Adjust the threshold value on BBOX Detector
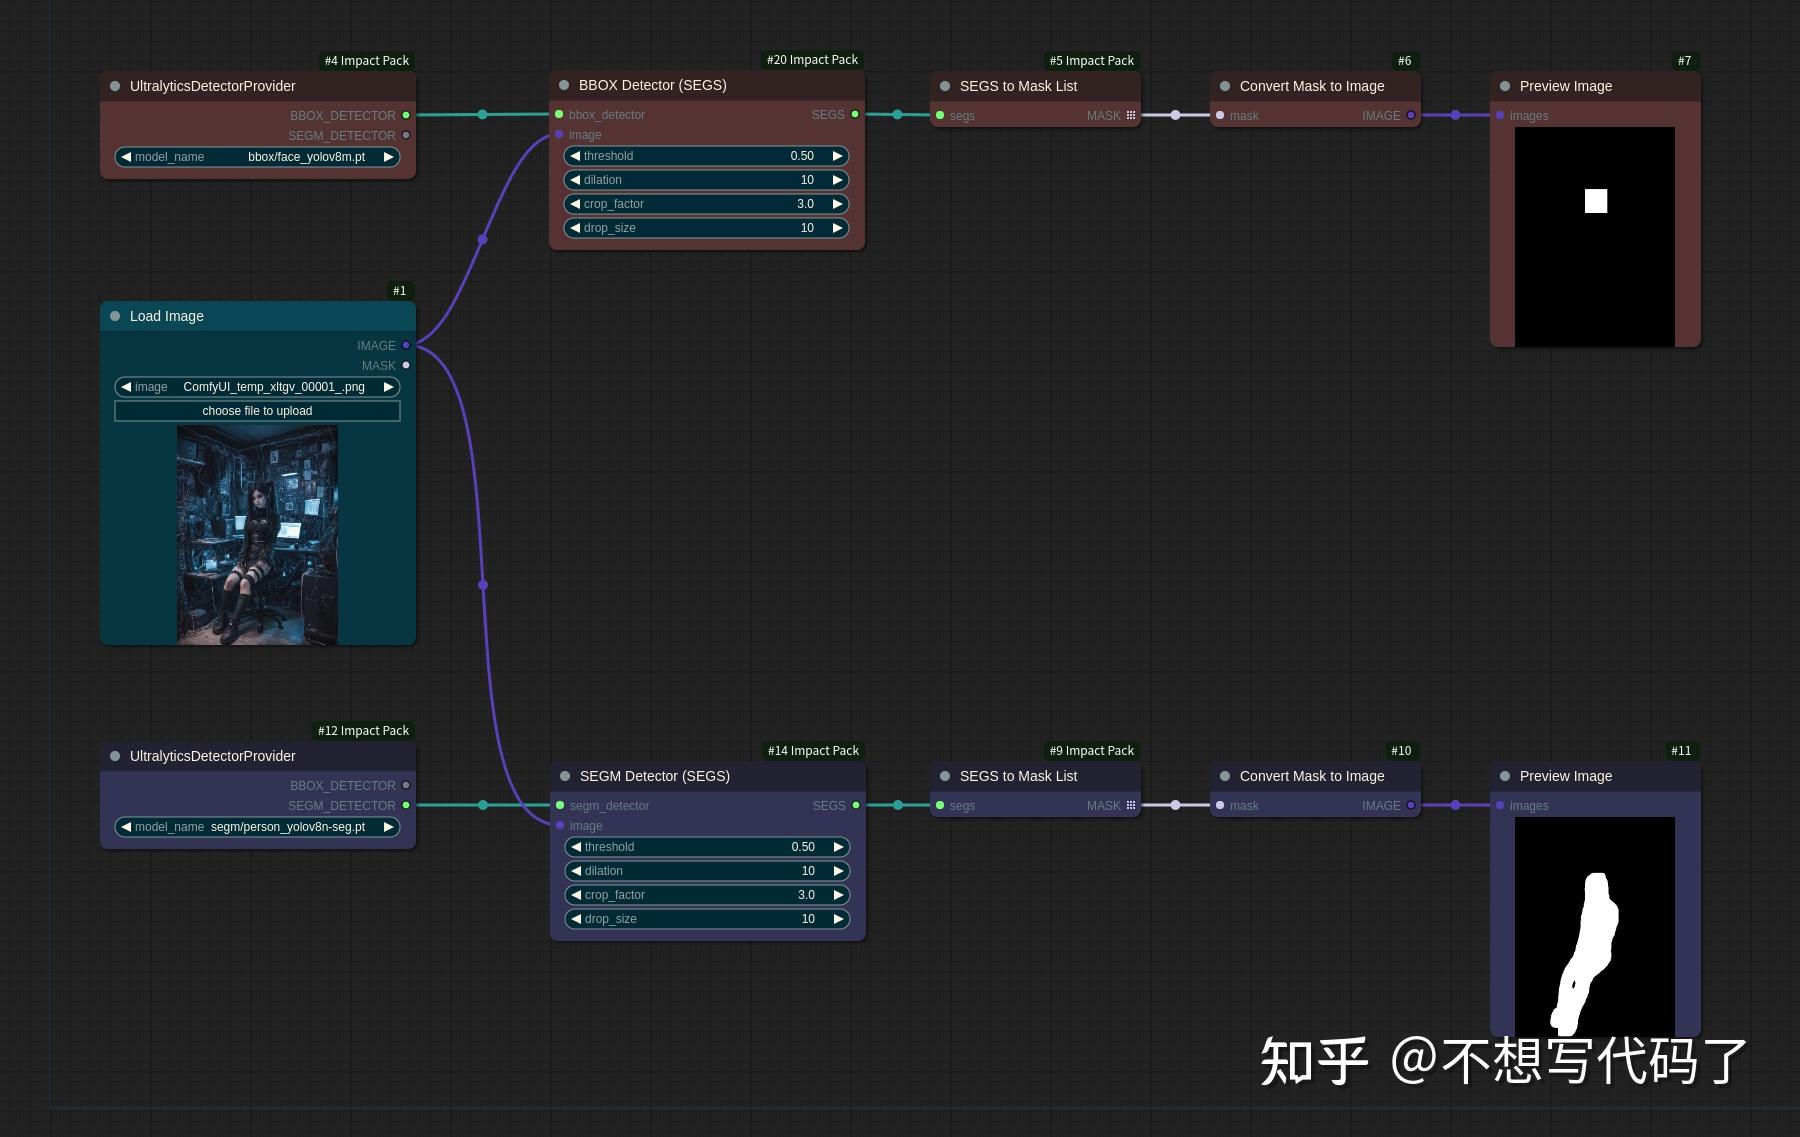 [x=706, y=155]
